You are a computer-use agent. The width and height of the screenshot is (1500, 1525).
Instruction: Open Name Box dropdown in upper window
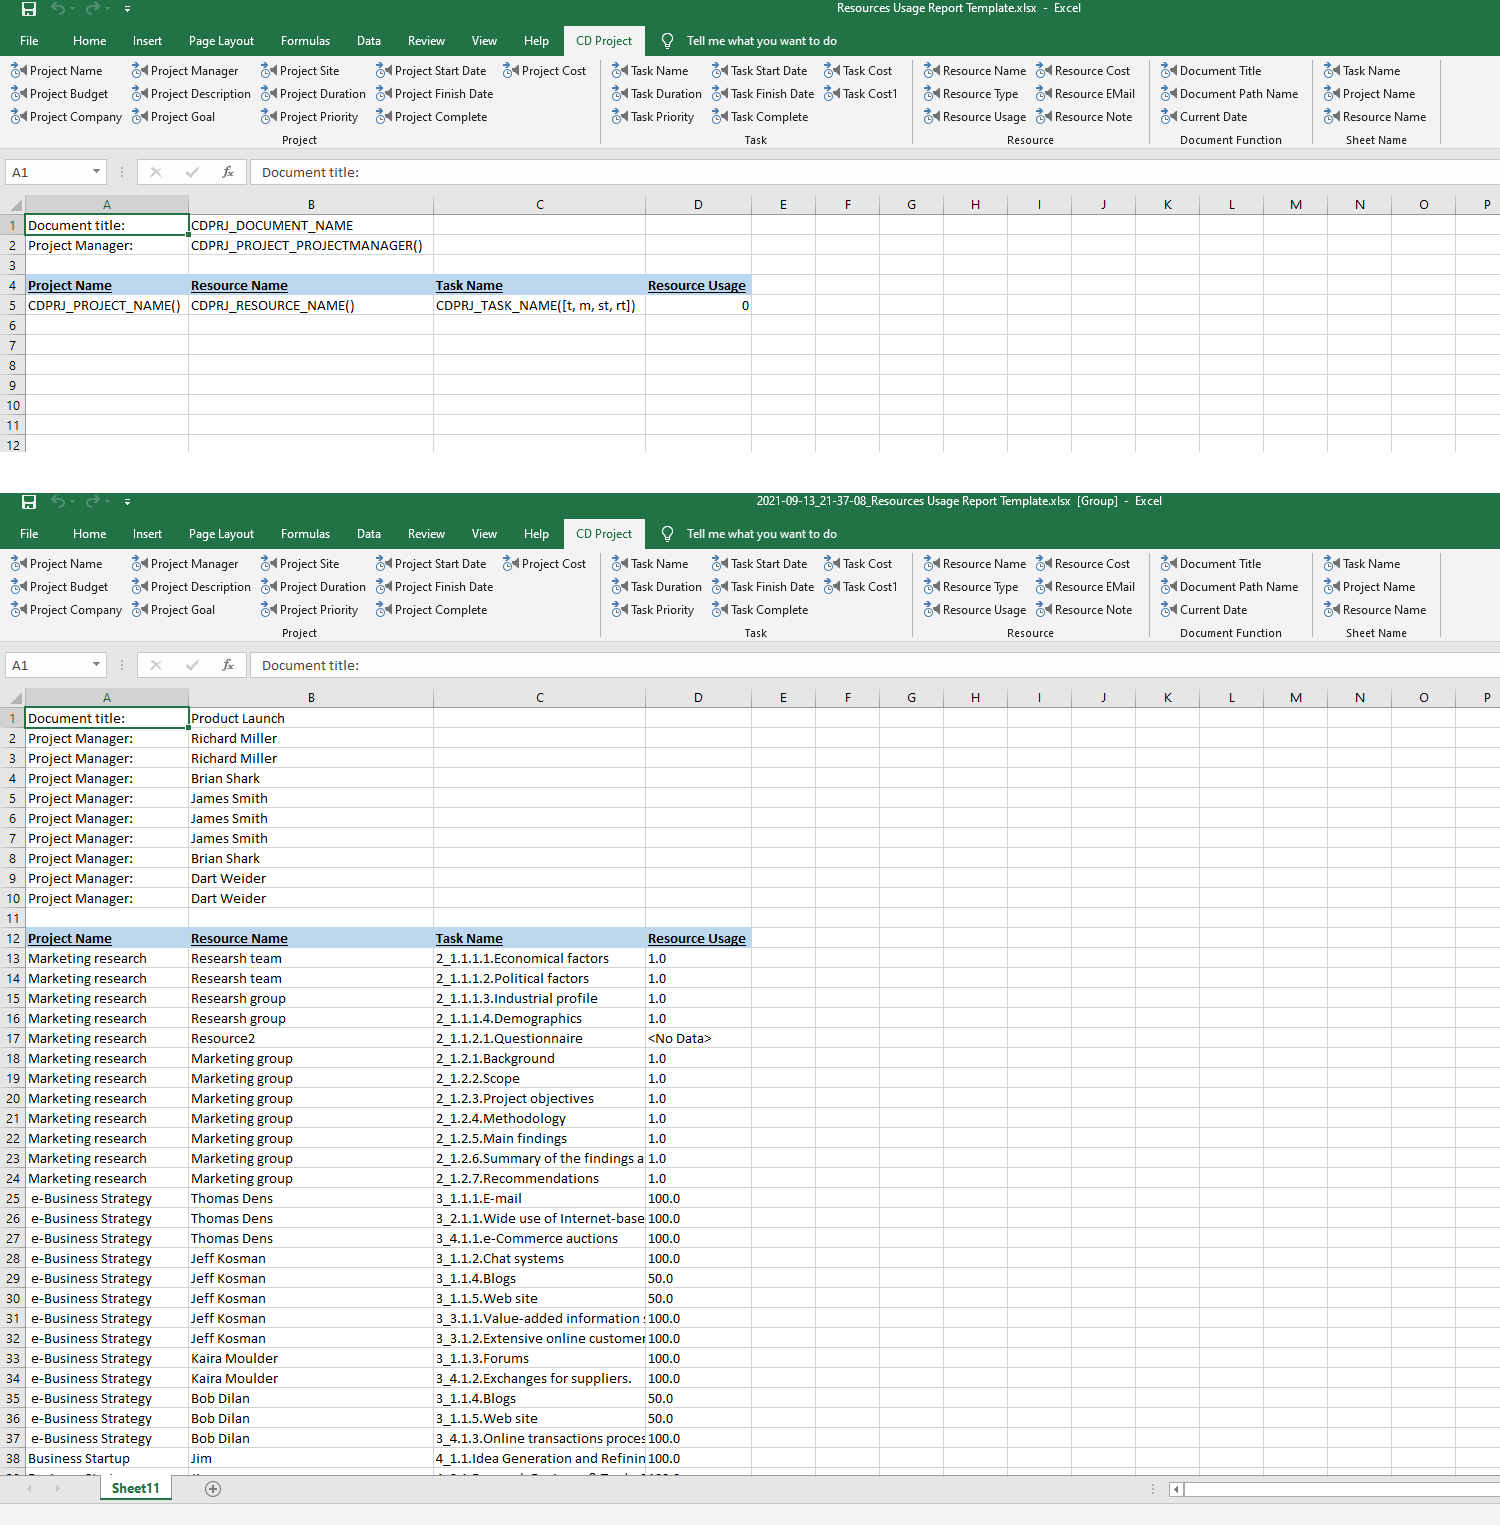click(x=96, y=172)
